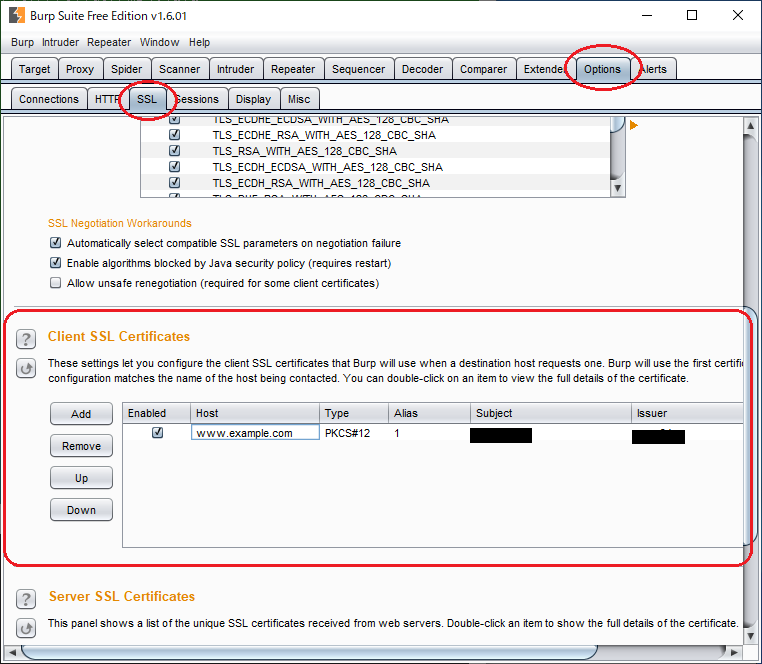The height and width of the screenshot is (664, 762).
Task: Switch to the Alerts tab
Action: pos(654,69)
